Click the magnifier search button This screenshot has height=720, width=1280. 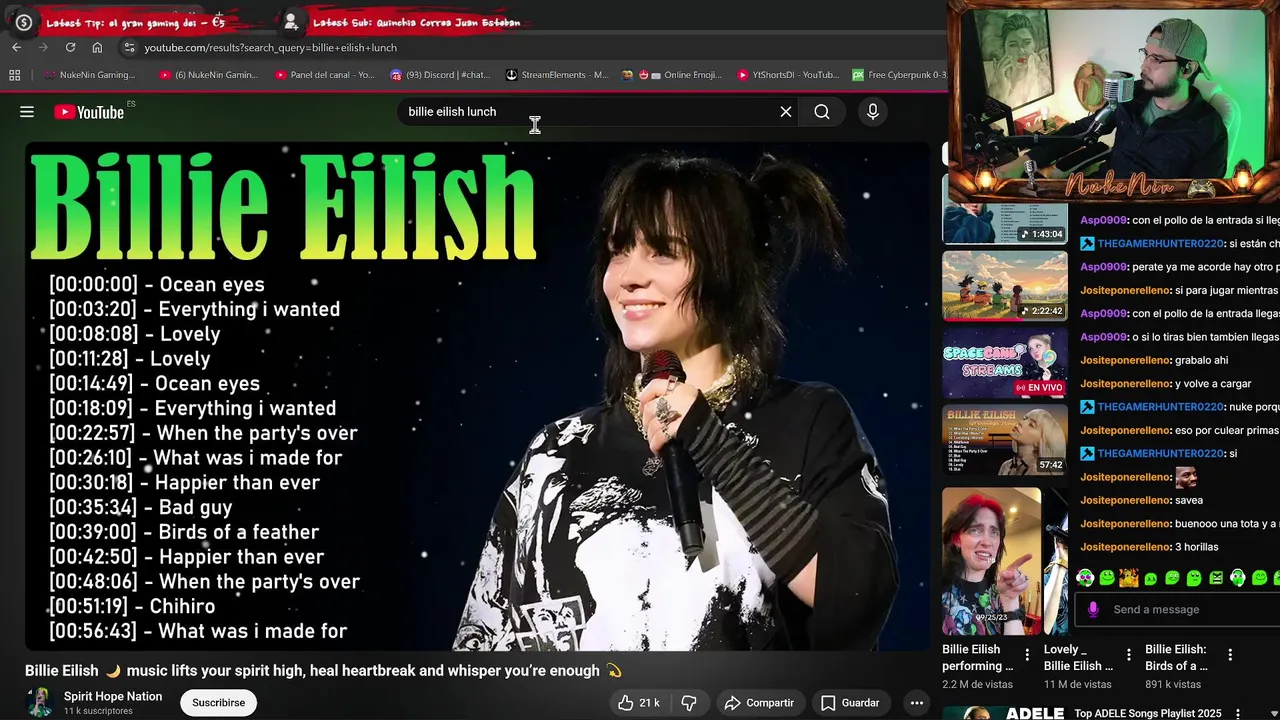click(822, 112)
